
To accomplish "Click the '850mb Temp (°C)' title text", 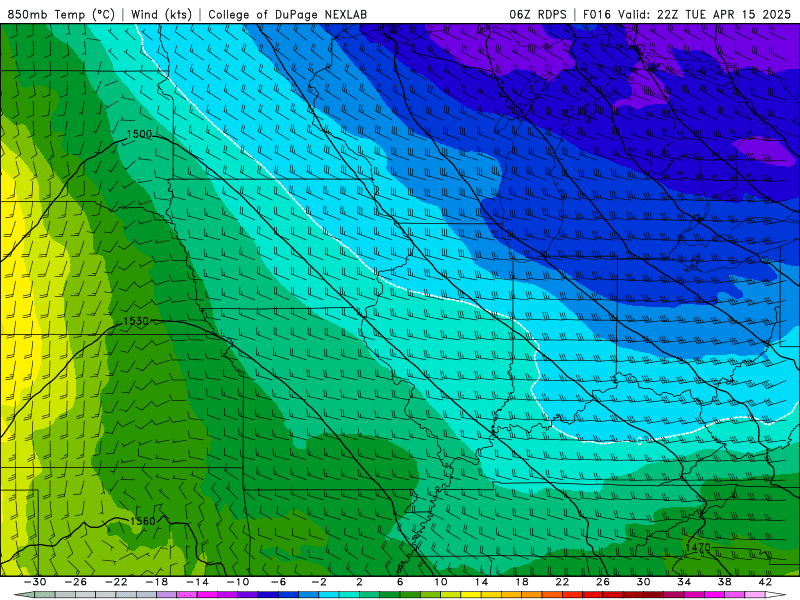I will tap(61, 14).
